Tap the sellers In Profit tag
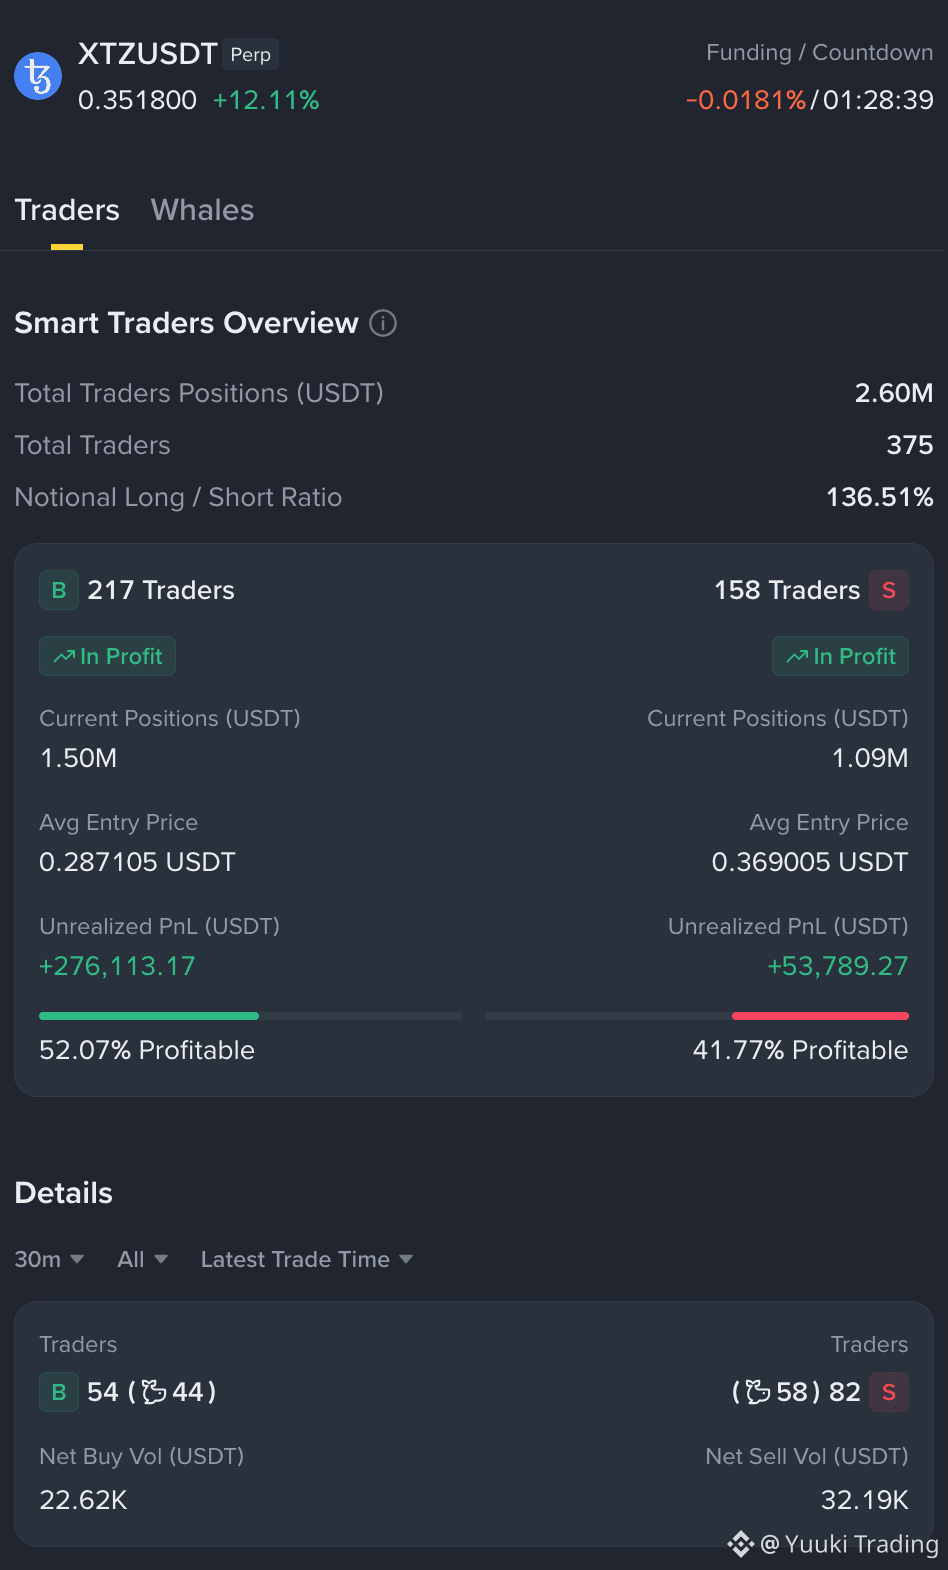 point(840,656)
